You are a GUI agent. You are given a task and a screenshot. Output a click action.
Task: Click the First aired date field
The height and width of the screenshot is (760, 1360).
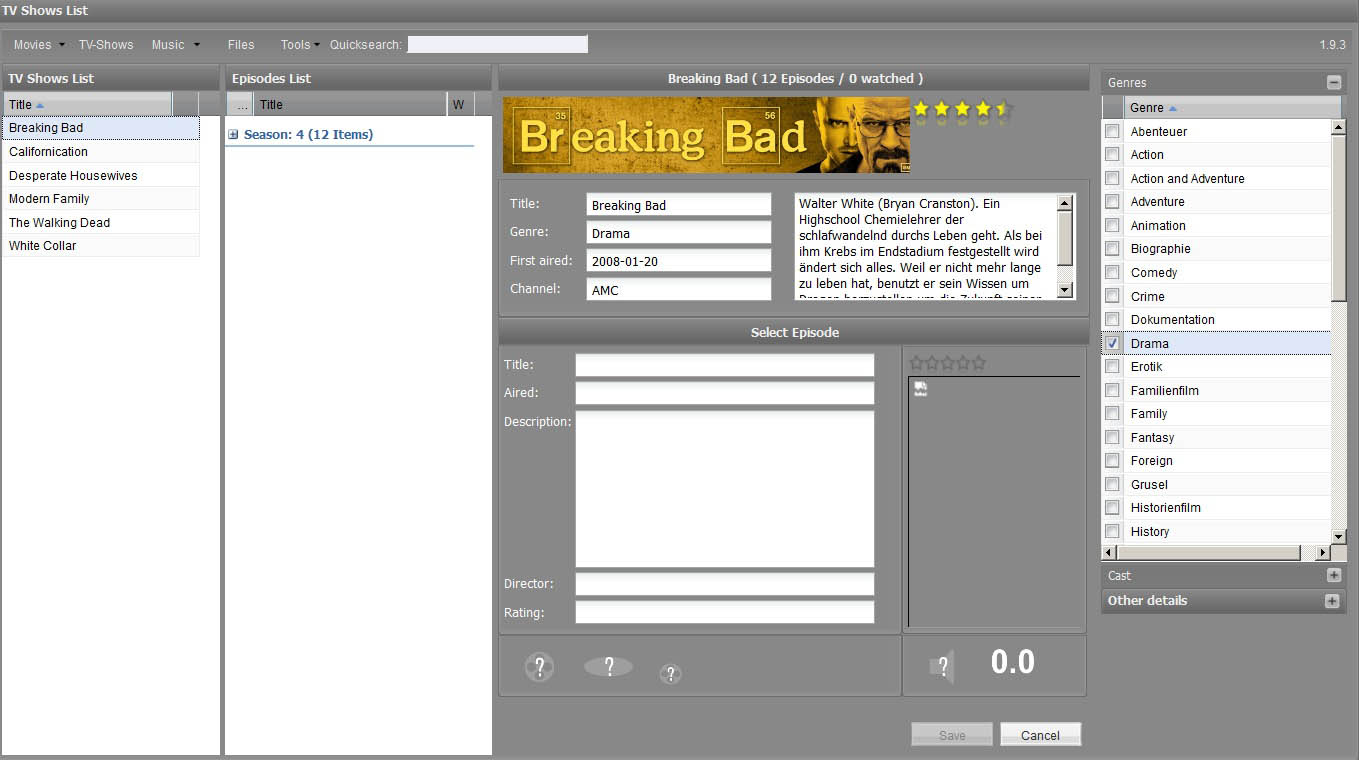click(x=679, y=261)
